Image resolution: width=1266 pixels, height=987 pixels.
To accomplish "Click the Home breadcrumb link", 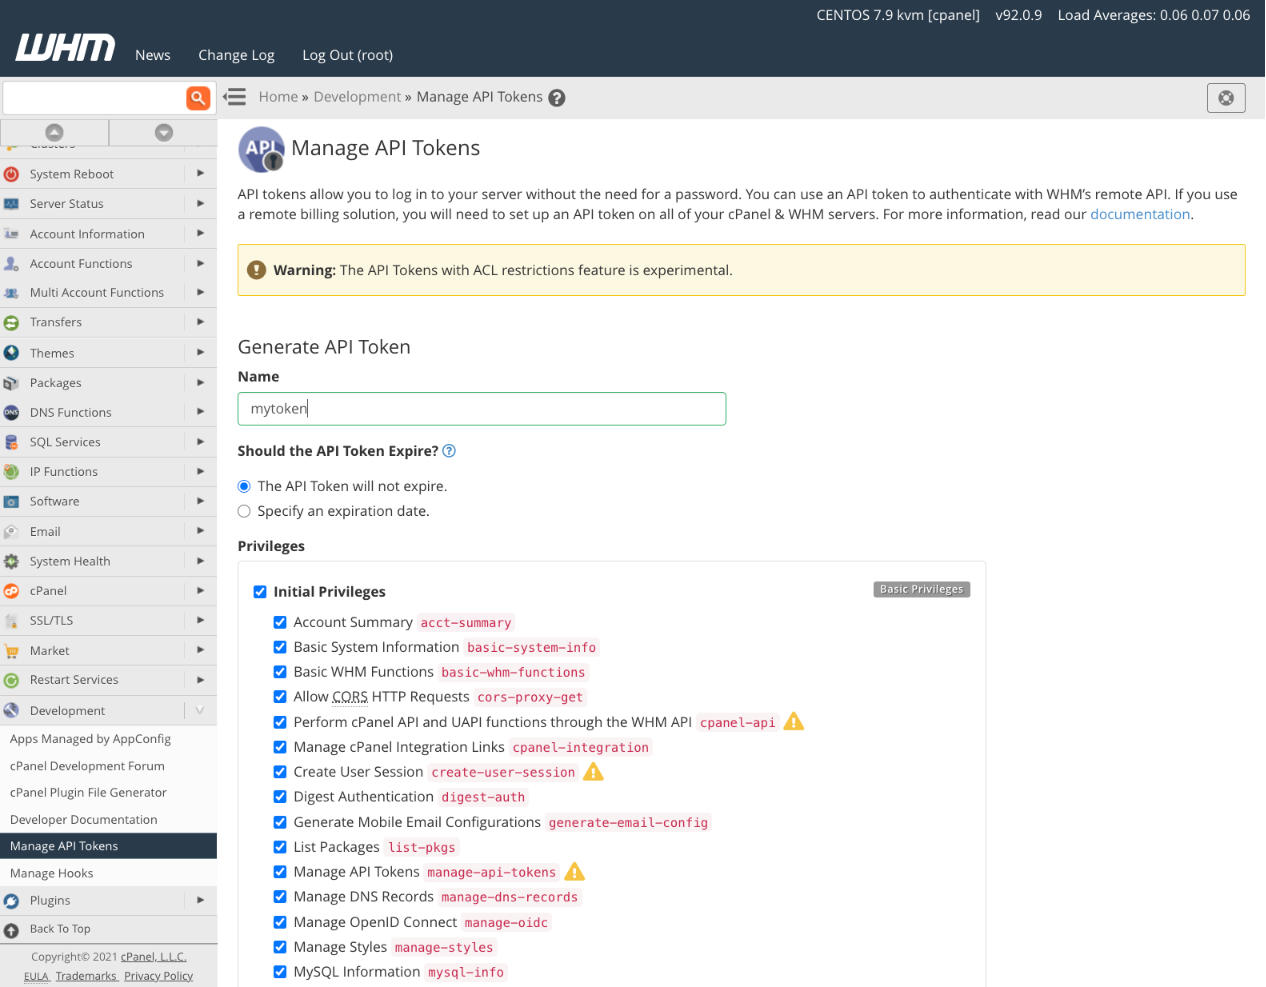I will (278, 96).
